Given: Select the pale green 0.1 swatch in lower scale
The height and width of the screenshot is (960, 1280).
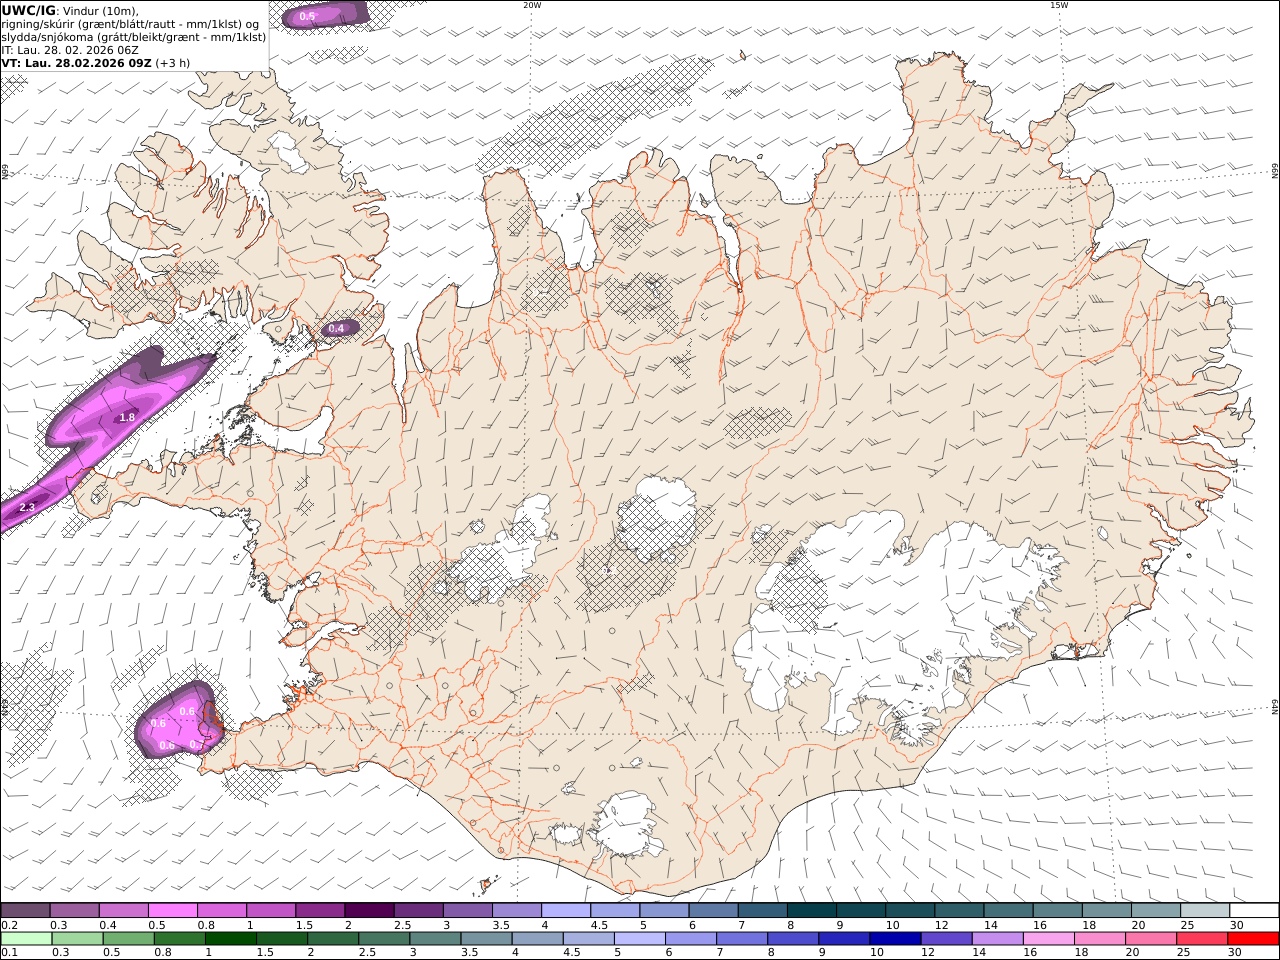Looking at the screenshot, I should (x=26, y=939).
